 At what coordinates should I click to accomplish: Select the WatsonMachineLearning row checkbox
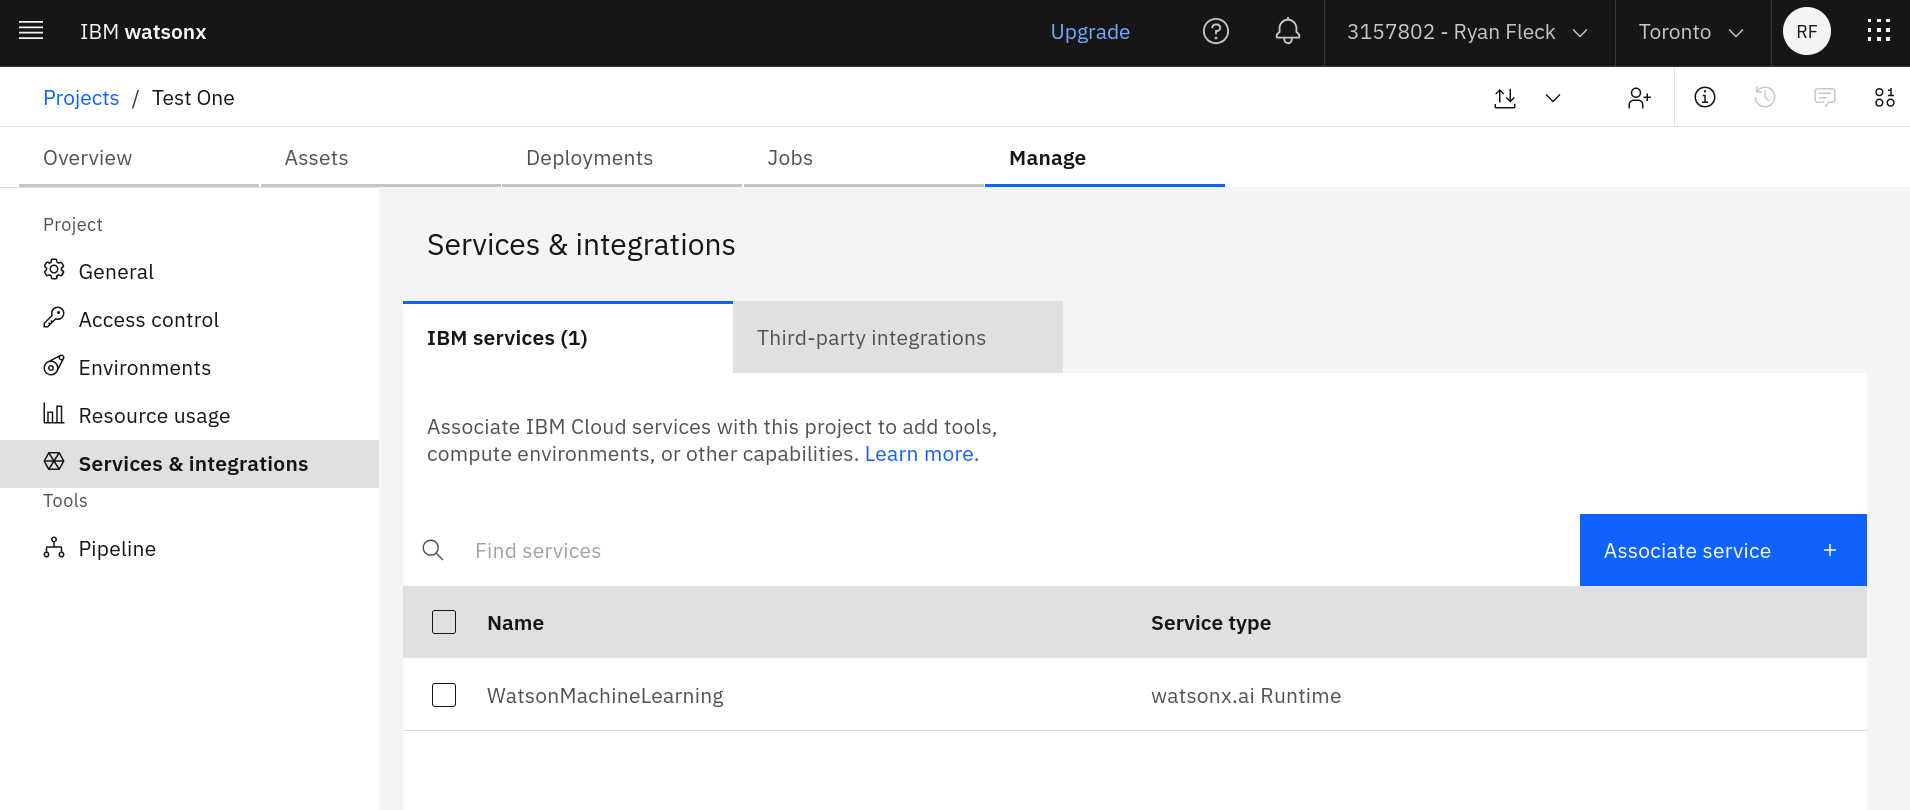(x=444, y=695)
